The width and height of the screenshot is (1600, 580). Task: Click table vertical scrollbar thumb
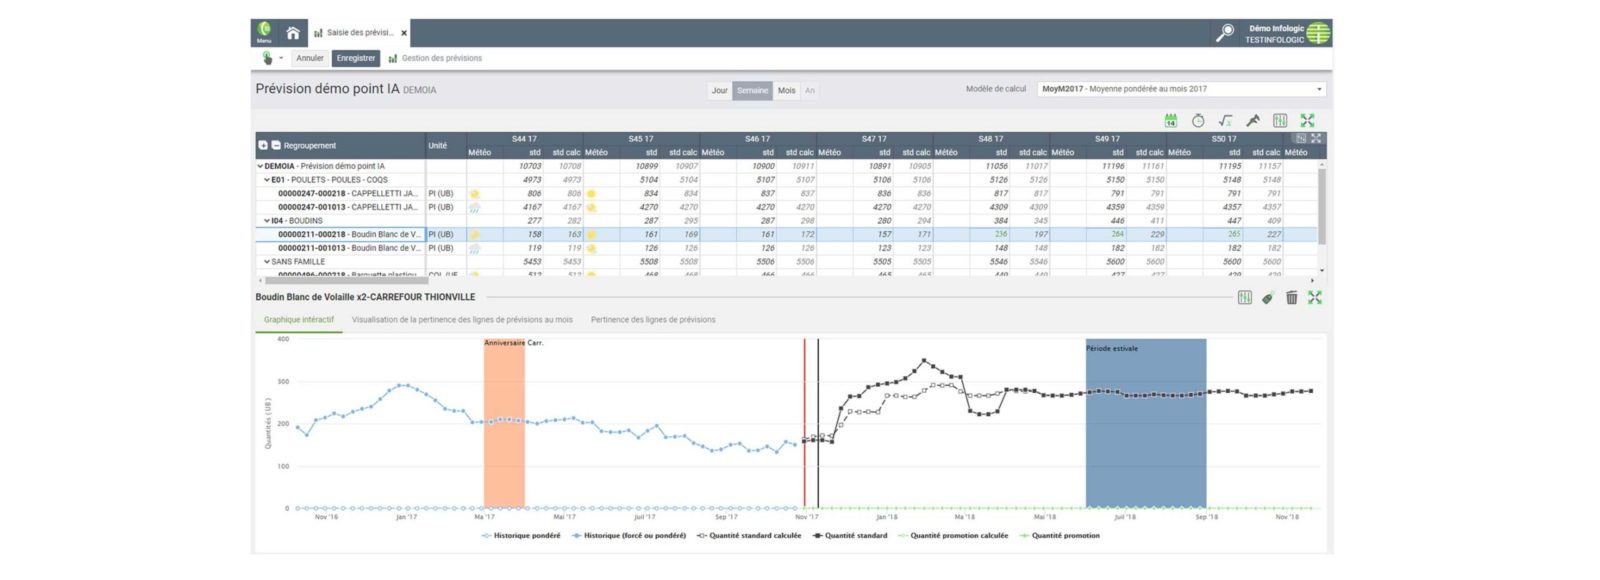1322,205
